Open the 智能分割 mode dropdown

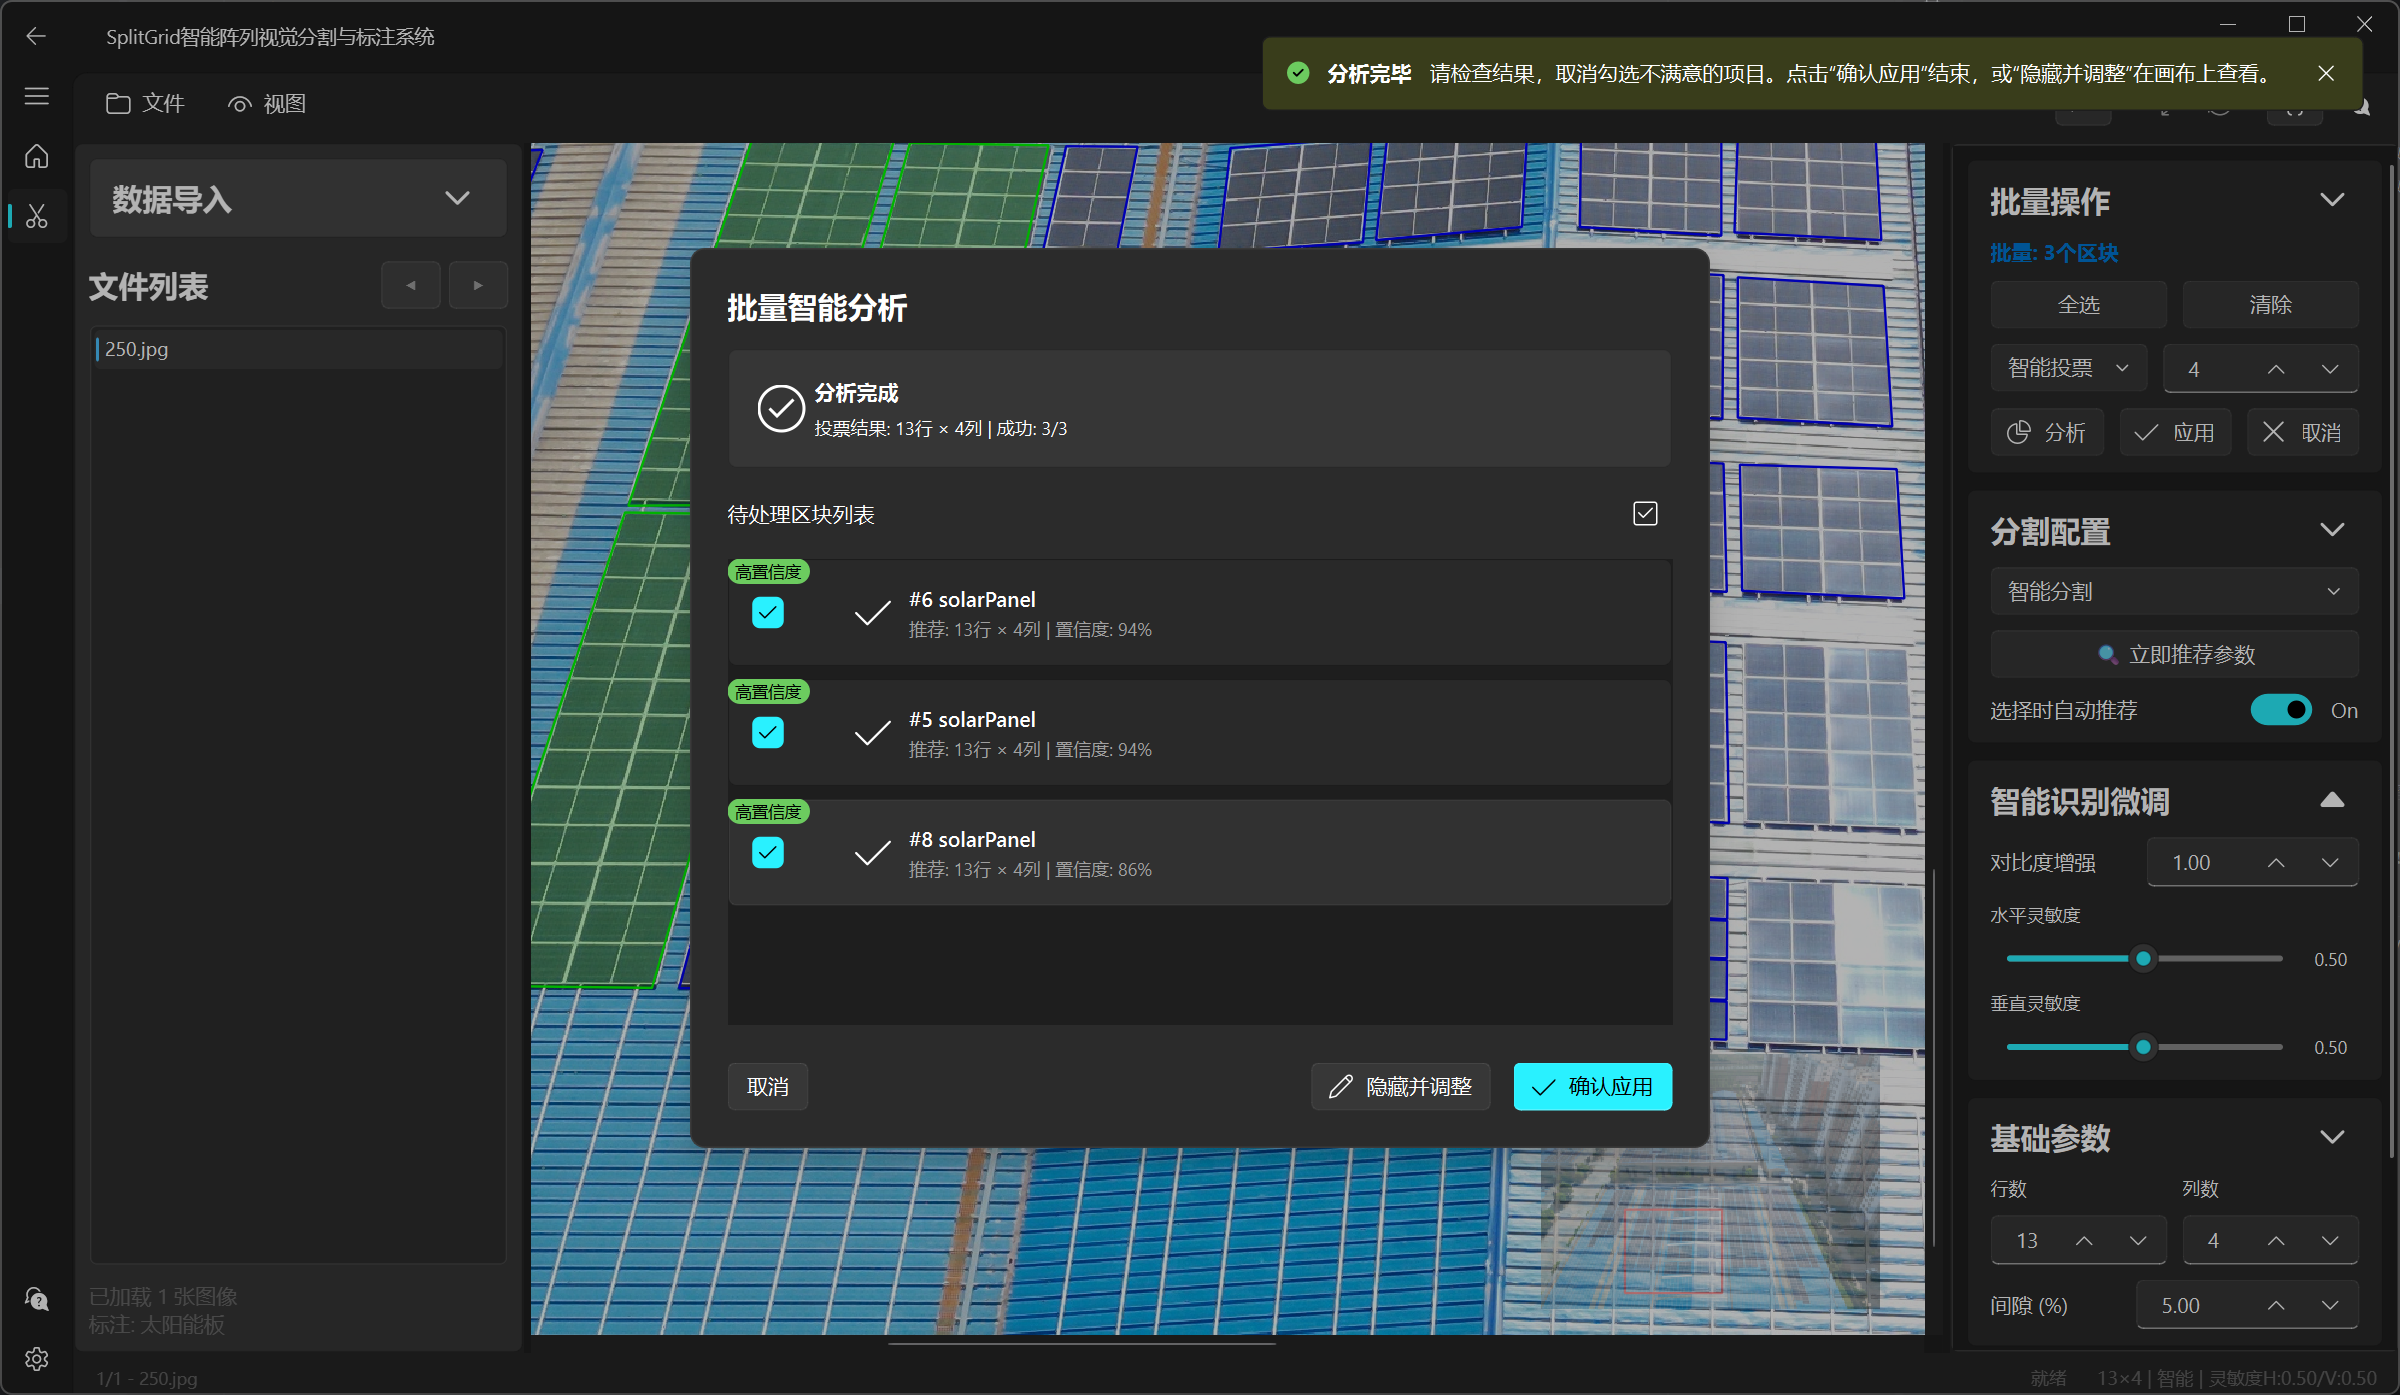(2173, 592)
